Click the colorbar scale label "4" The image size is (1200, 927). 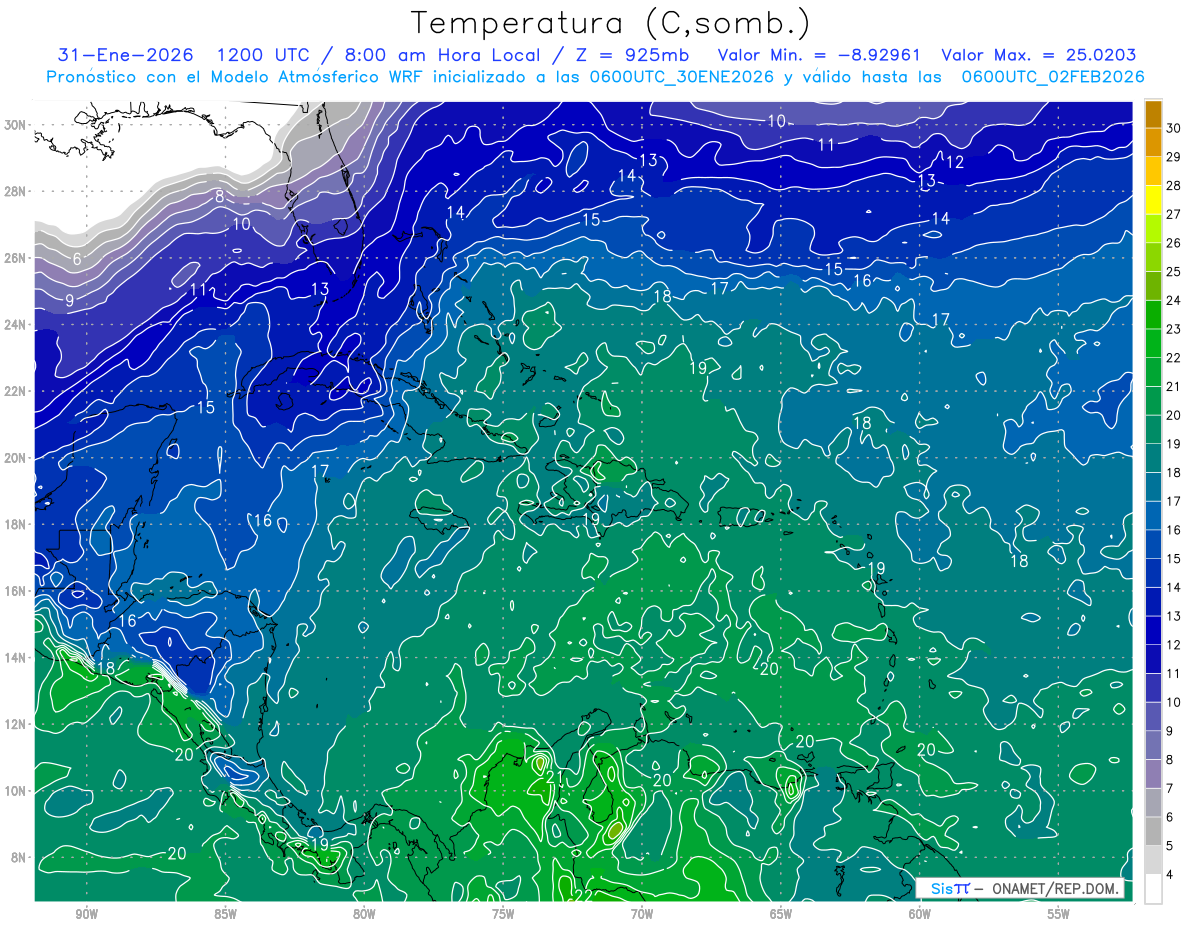(1170, 875)
